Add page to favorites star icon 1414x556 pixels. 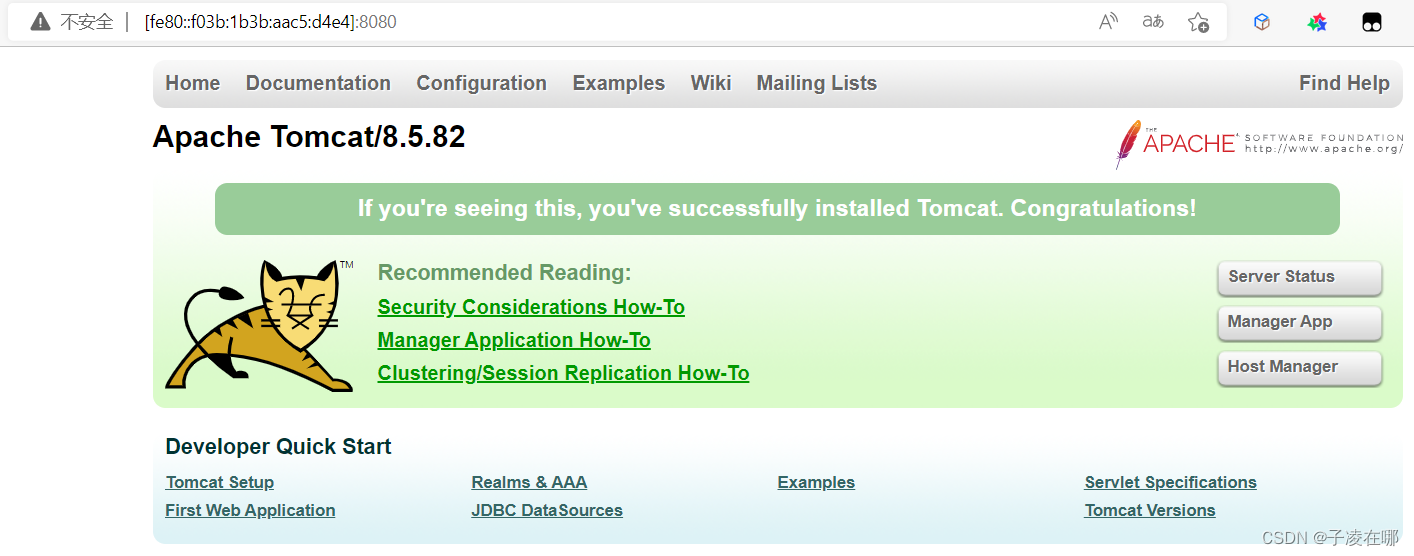(x=1198, y=22)
